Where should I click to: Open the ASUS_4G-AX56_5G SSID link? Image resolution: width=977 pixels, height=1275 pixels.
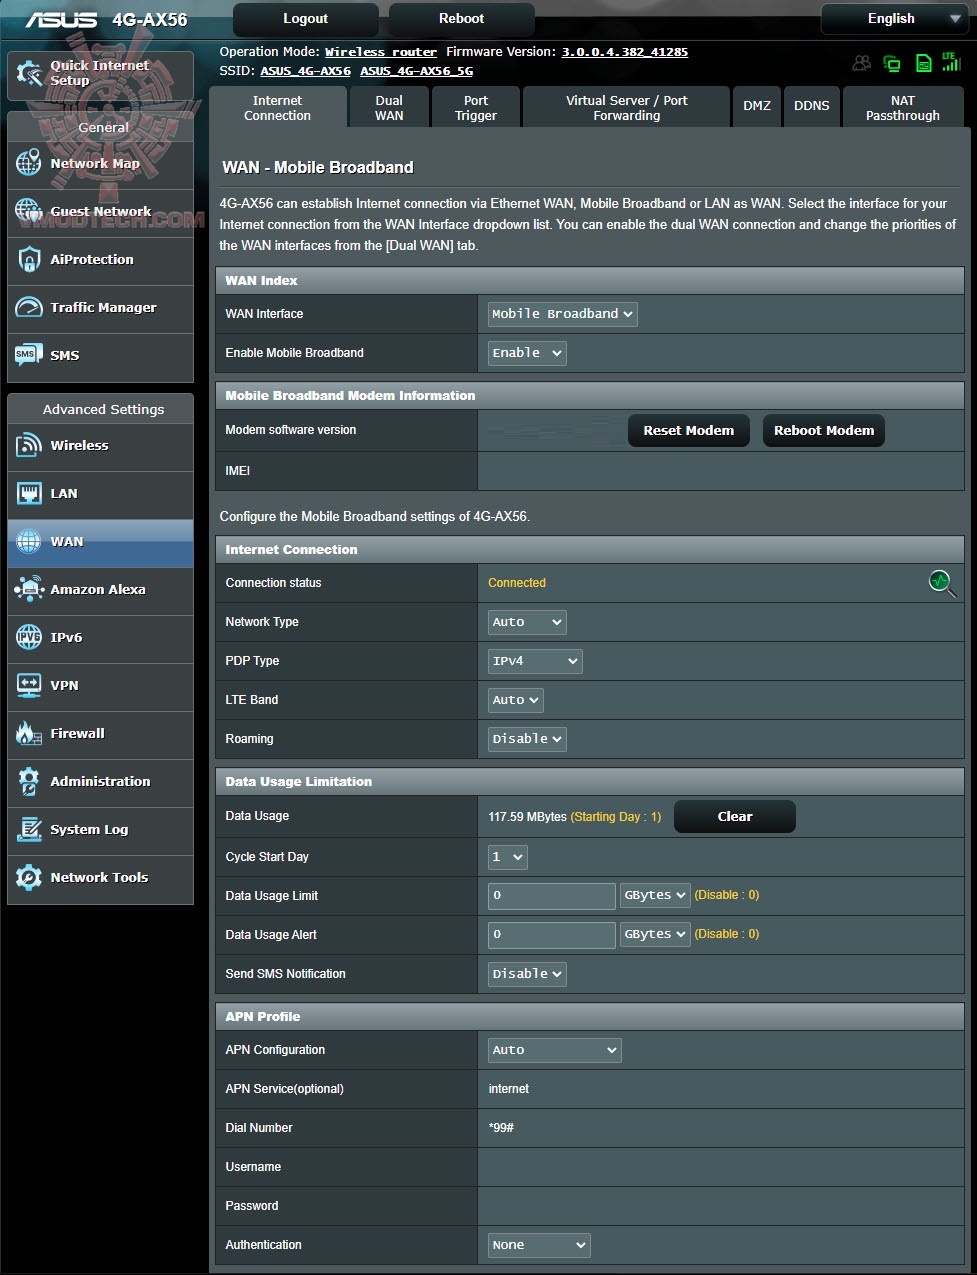pos(417,71)
